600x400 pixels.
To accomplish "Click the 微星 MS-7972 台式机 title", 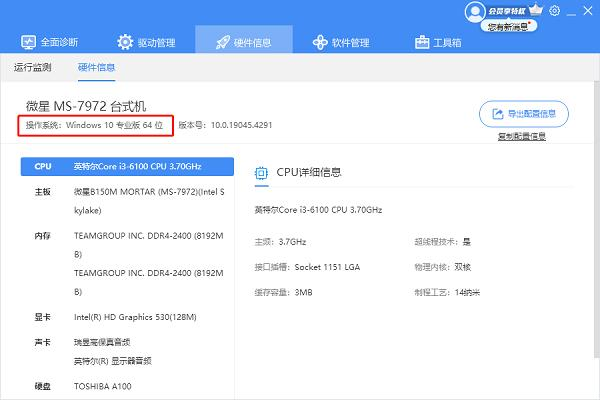I will 86,106.
